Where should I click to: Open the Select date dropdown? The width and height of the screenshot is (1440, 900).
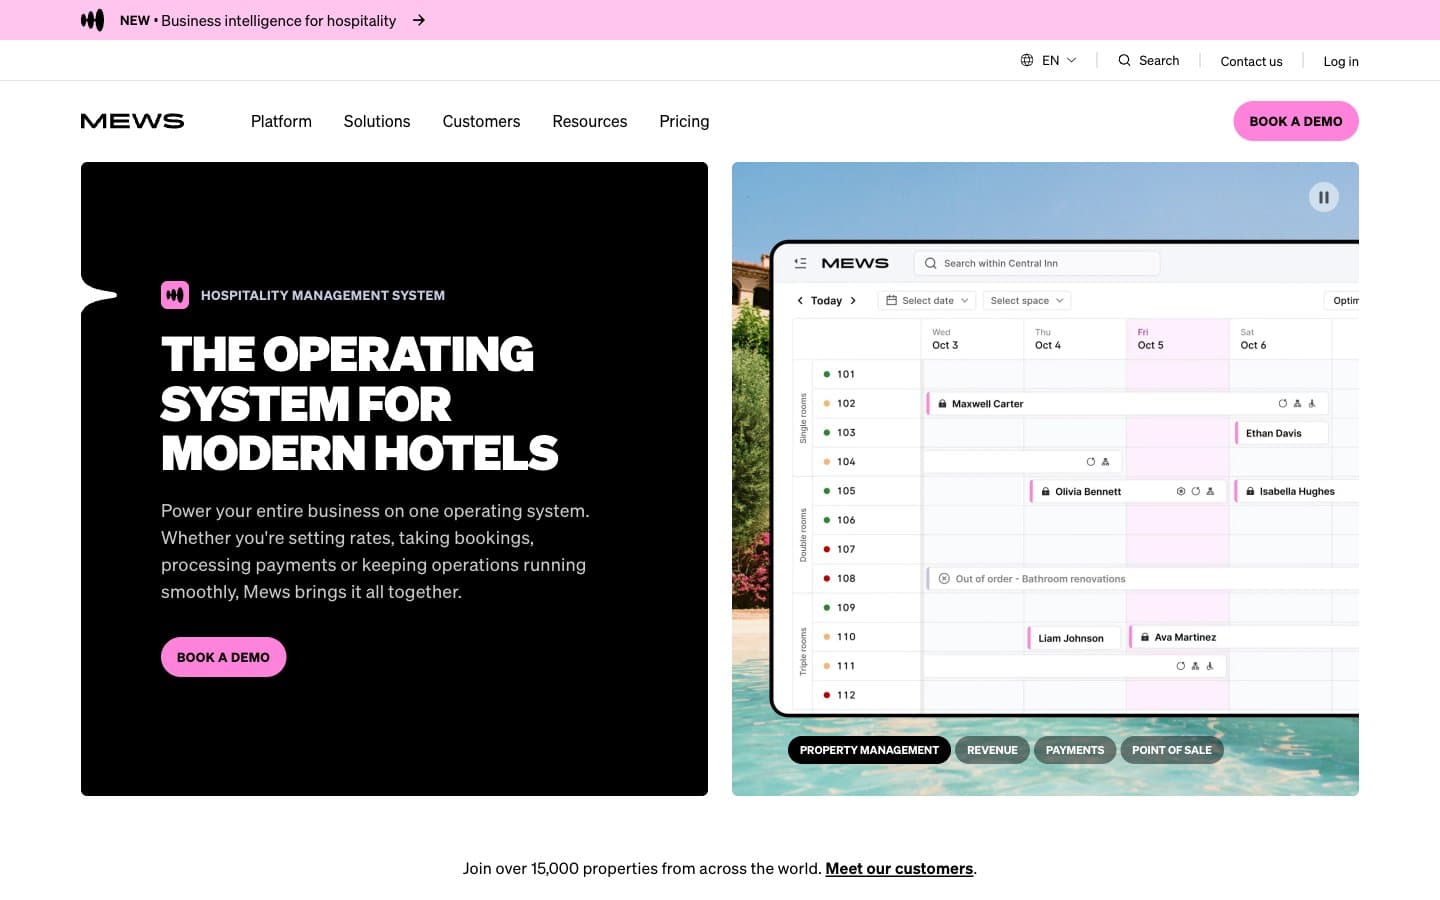(x=927, y=300)
